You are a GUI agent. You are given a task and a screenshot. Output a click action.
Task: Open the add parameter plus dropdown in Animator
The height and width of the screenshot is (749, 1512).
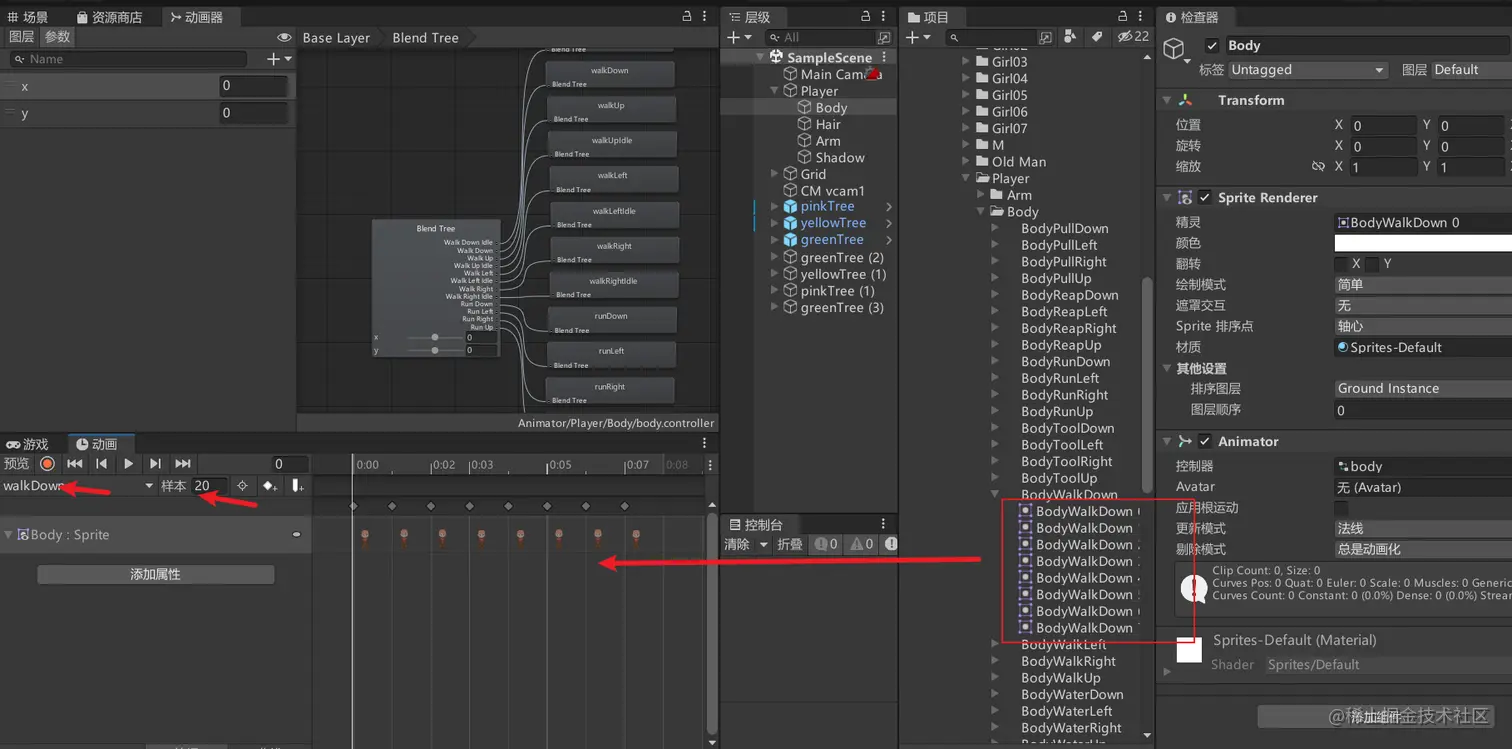[279, 60]
